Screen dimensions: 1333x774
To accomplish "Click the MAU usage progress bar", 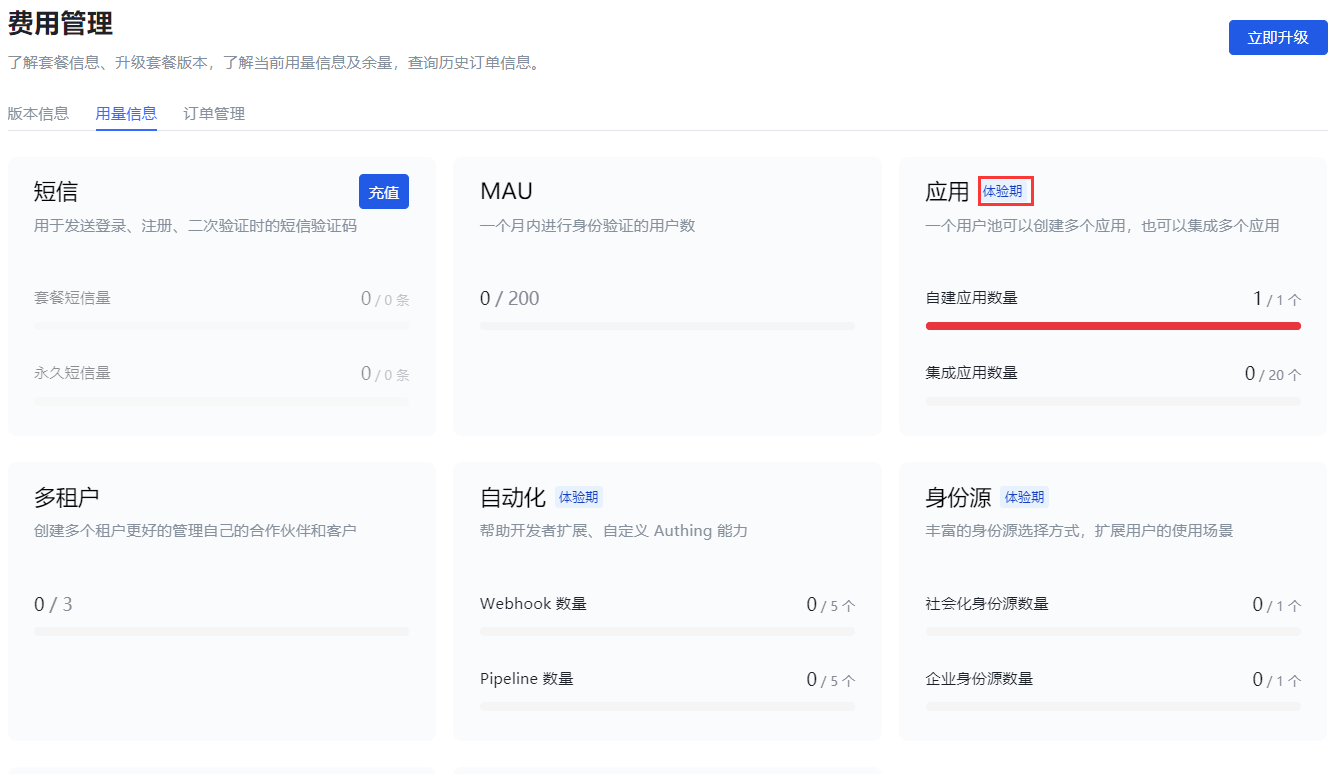I will pyautogui.click(x=667, y=326).
